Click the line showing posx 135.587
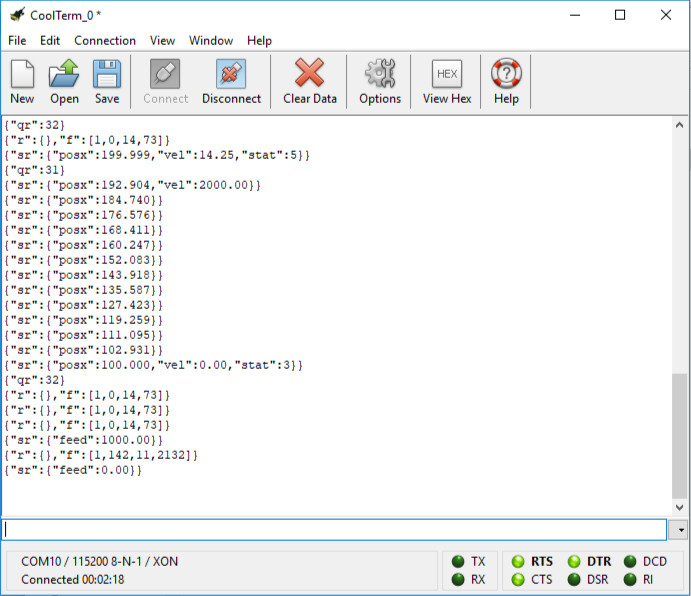The image size is (691, 596). (84, 290)
